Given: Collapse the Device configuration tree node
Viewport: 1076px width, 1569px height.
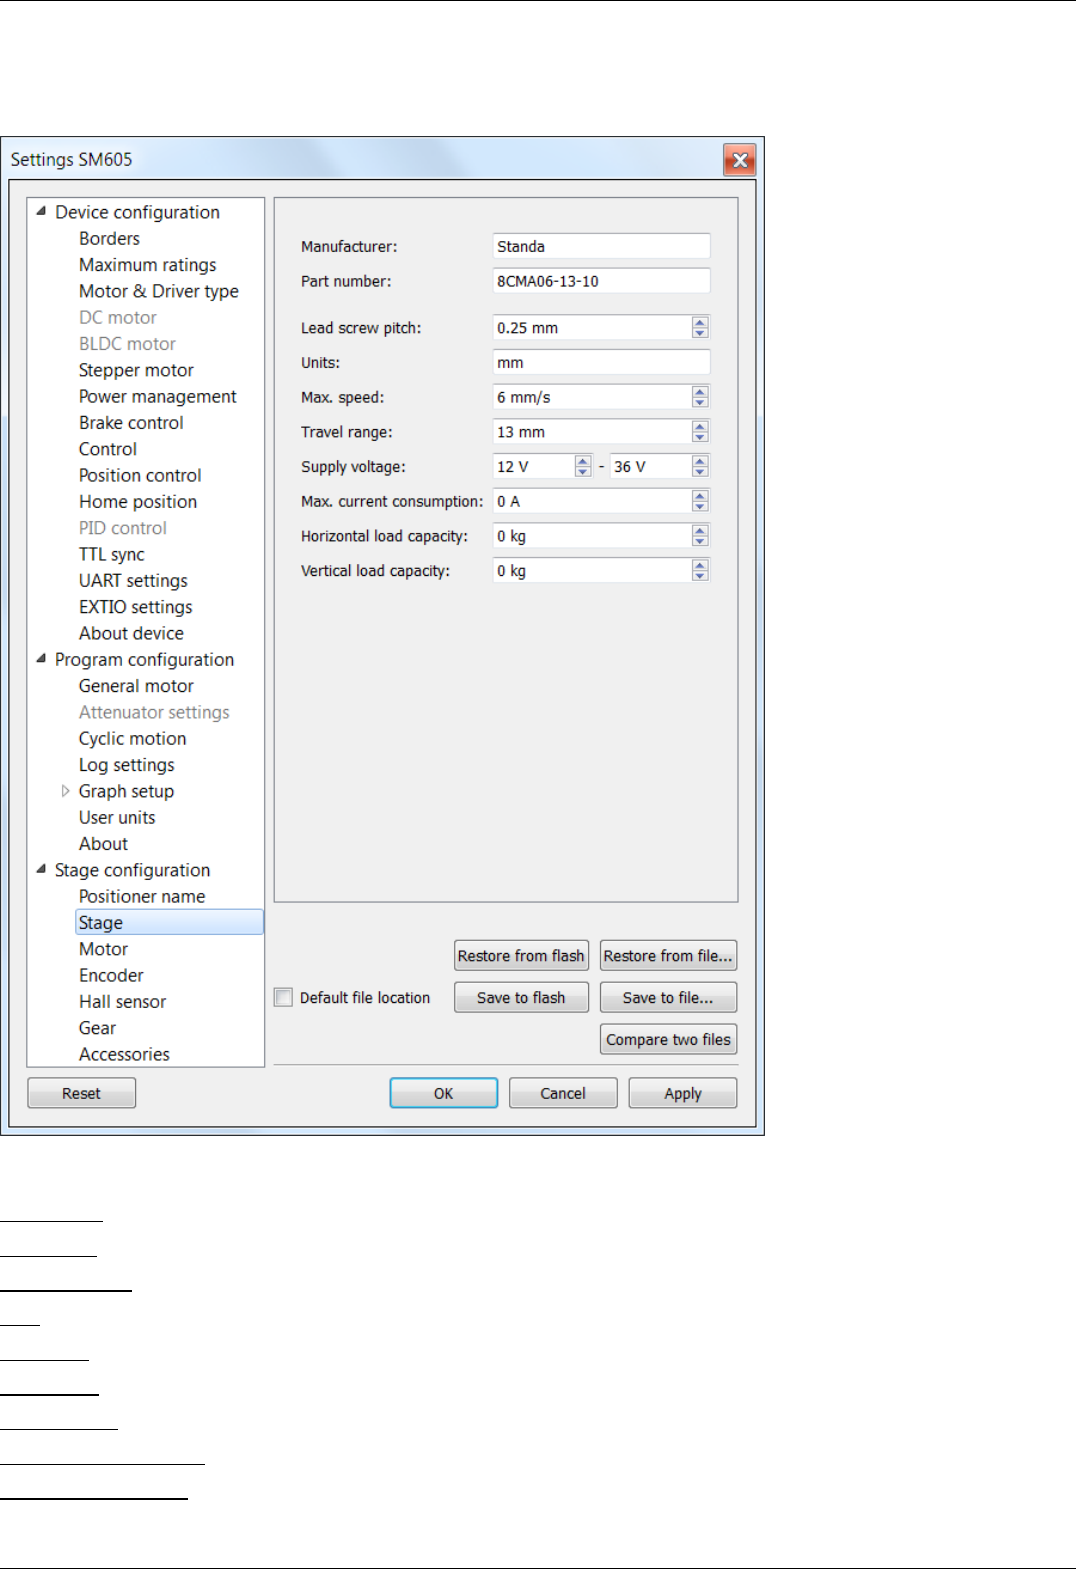Looking at the screenshot, I should pos(41,211).
